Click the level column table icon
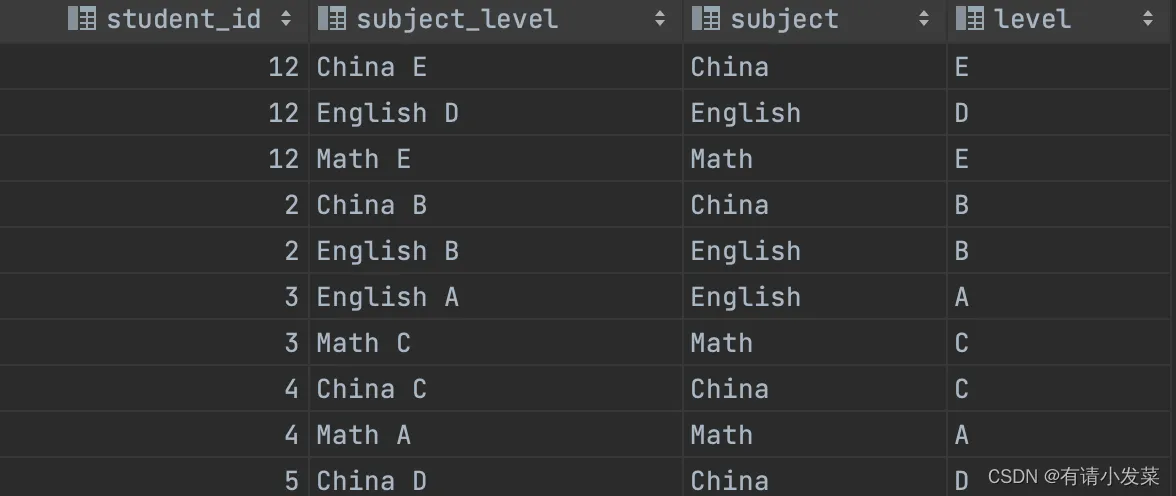Image resolution: width=1176 pixels, height=496 pixels. tap(970, 18)
